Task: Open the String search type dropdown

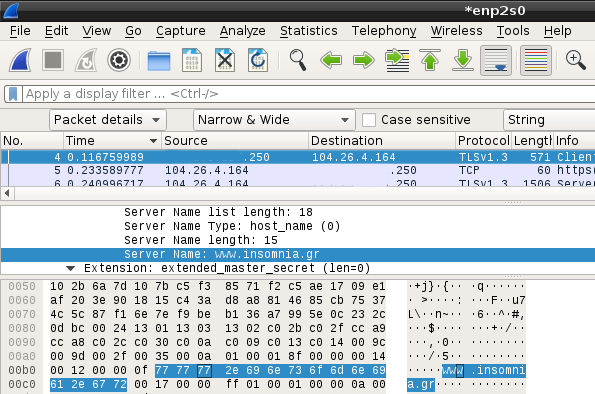Action: (549, 120)
